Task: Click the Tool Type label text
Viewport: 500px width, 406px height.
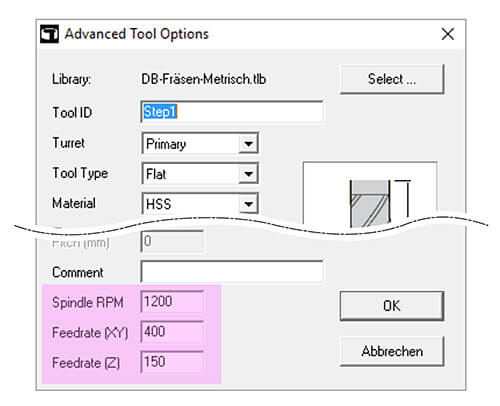Action: pos(80,173)
